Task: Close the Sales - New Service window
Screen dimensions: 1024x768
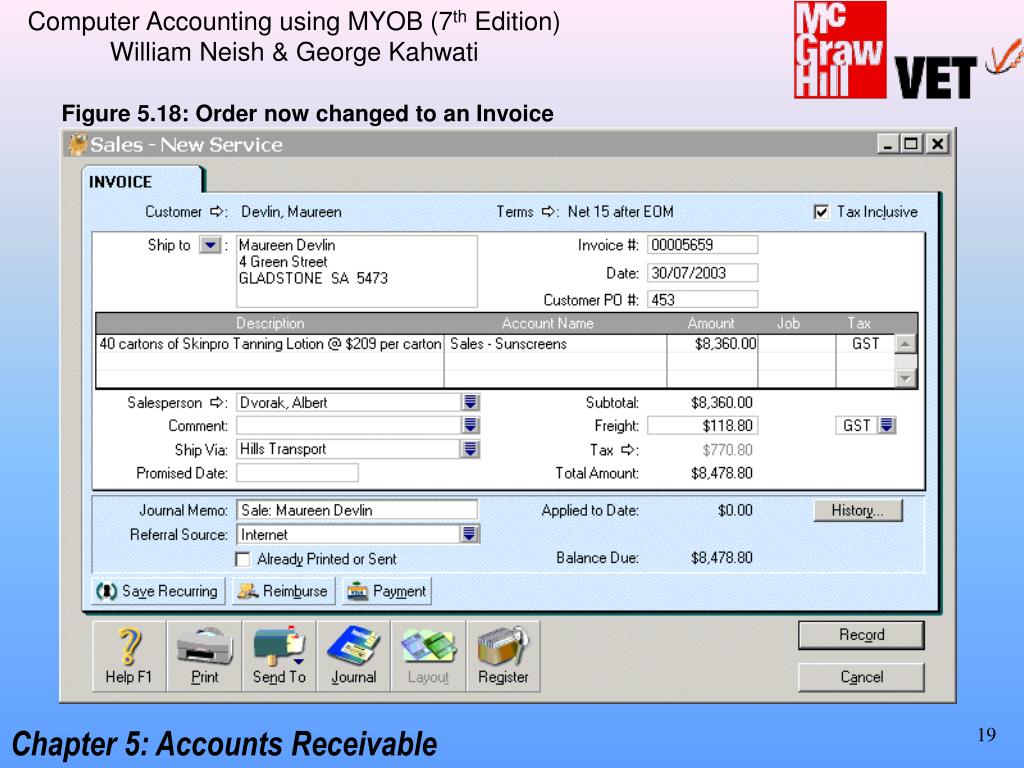Action: click(x=938, y=144)
